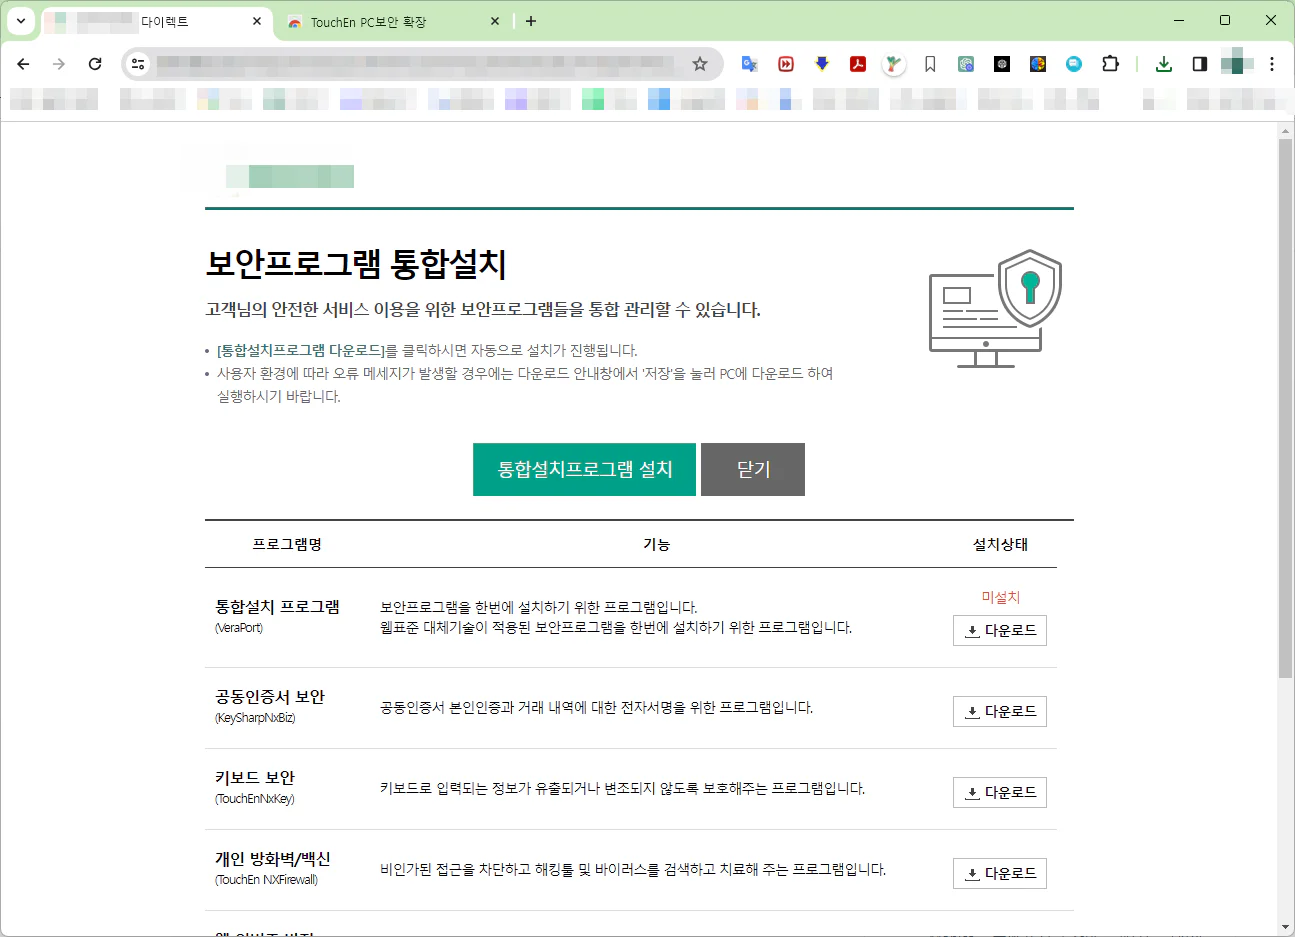
Task: Toggle the Chrome side panel
Action: pyautogui.click(x=1200, y=64)
